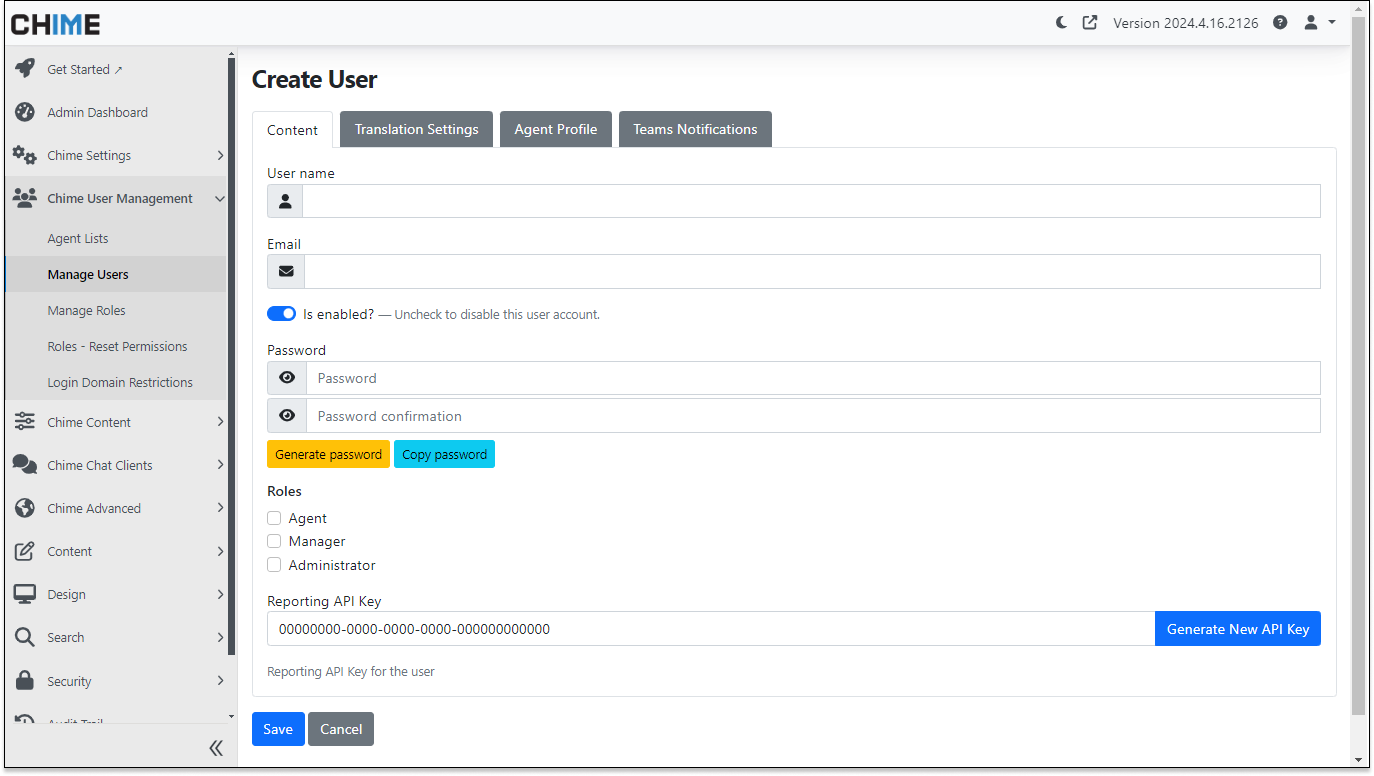This screenshot has height=776, width=1374.
Task: Reveal the Password field using the eye icon
Action: tap(286, 377)
